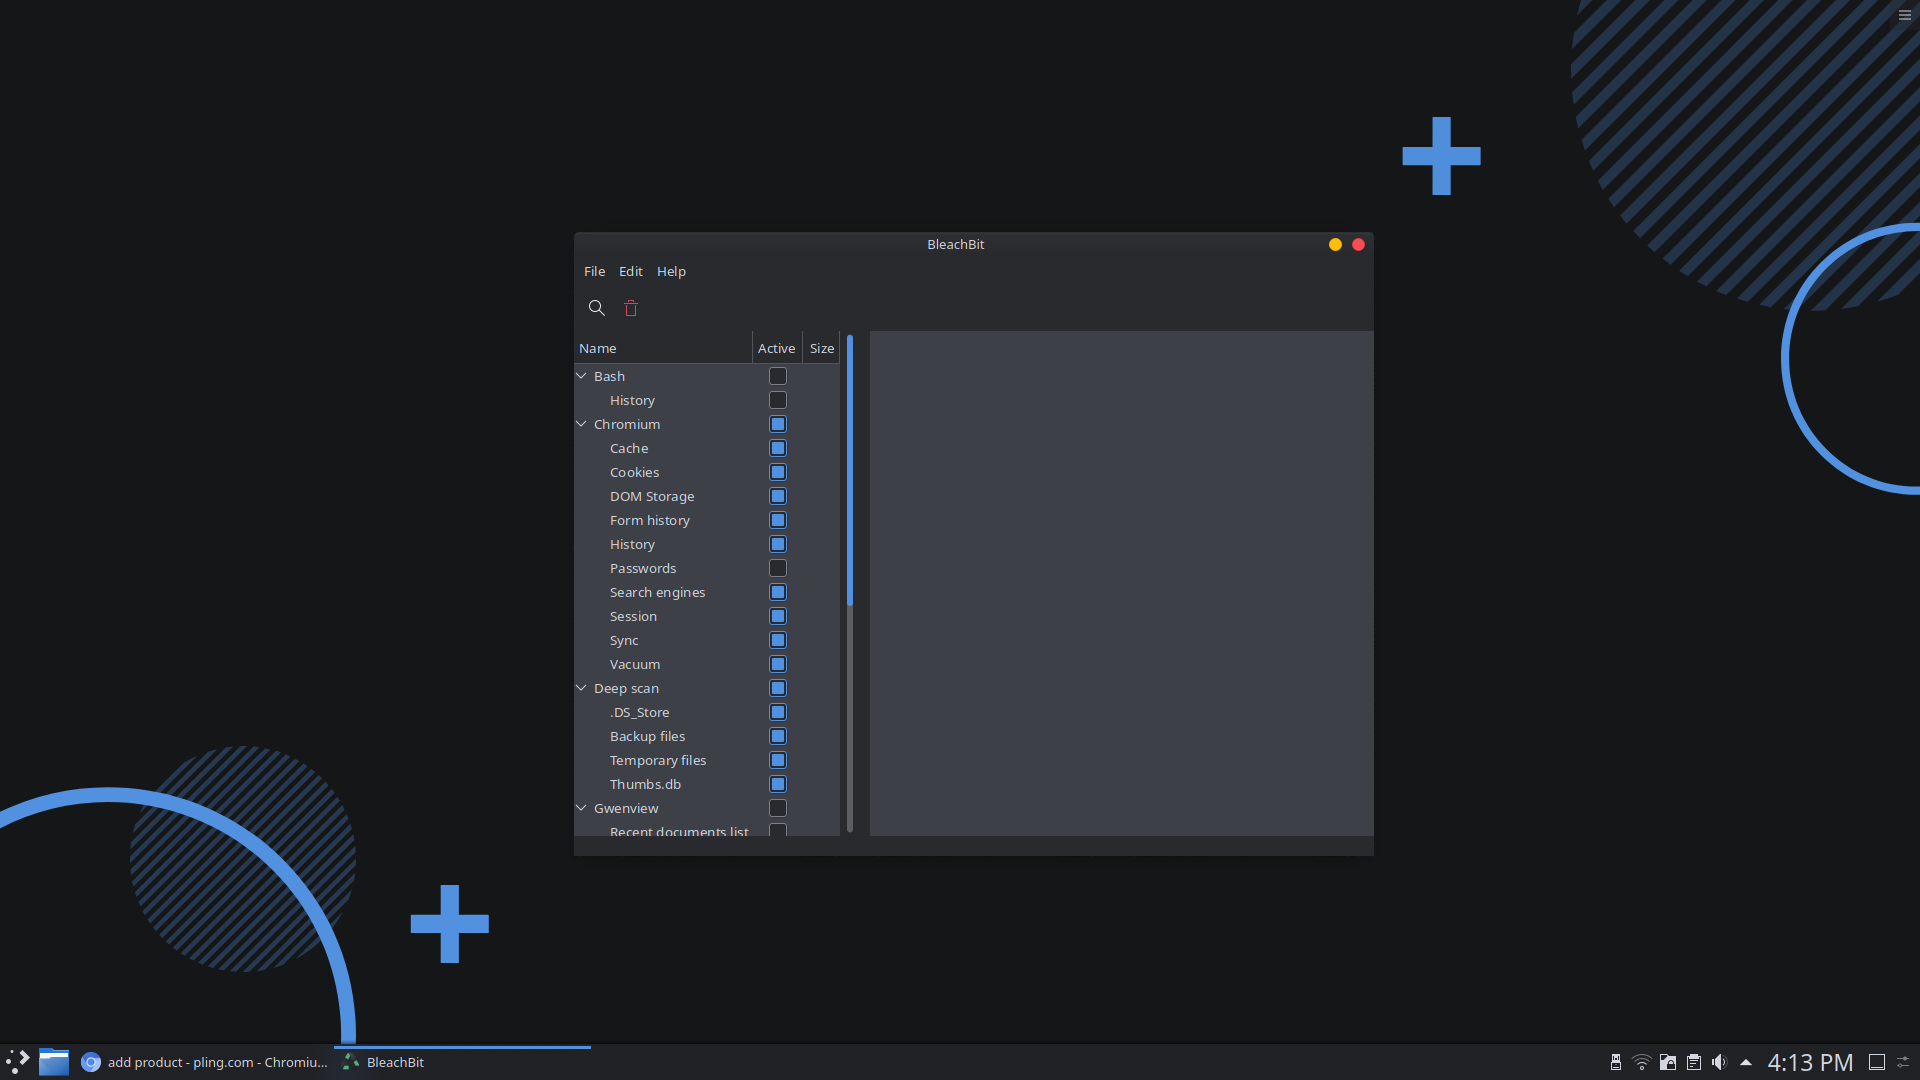Open the clipboard tray icon
The image size is (1920, 1080).
pyautogui.click(x=1694, y=1062)
